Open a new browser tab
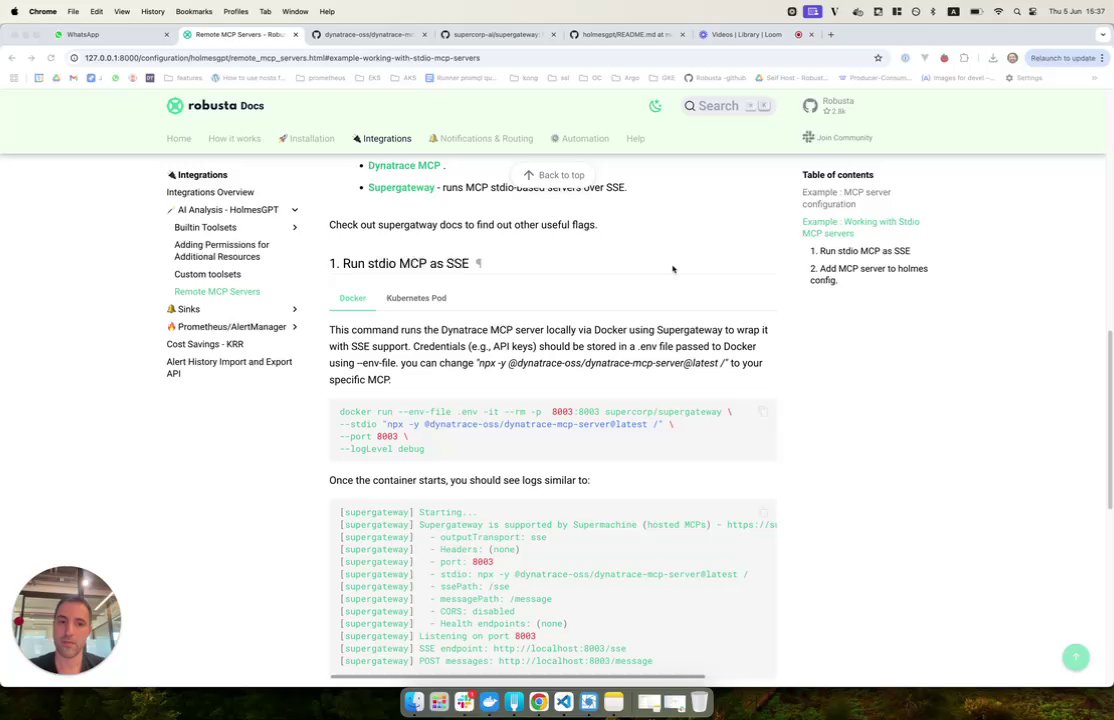Screen dimensions: 1114x720 831,34
